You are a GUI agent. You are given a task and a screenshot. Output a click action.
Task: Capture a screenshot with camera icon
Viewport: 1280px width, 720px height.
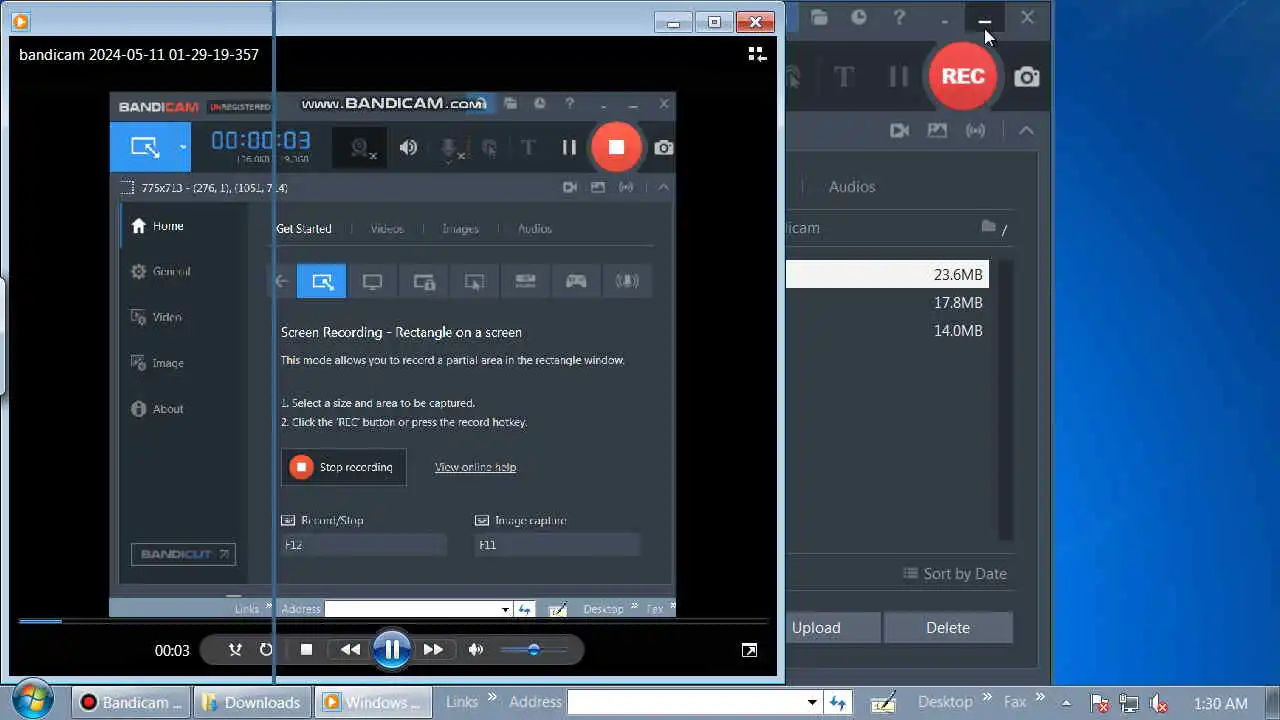(1027, 77)
